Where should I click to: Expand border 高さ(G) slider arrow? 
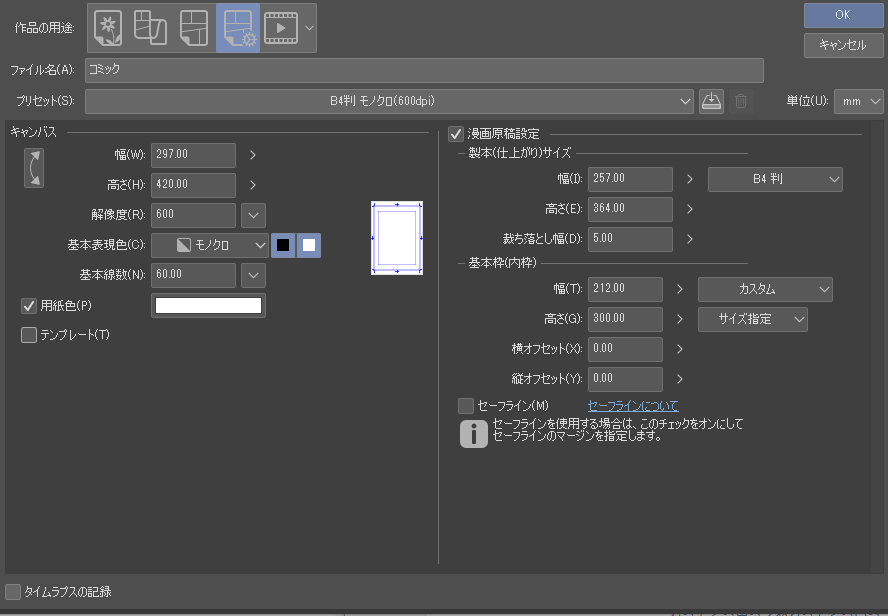point(680,319)
